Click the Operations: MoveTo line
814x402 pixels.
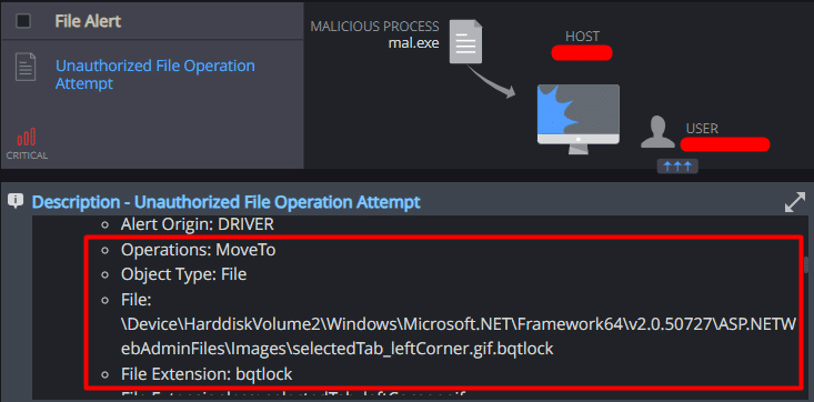pyautogui.click(x=198, y=250)
